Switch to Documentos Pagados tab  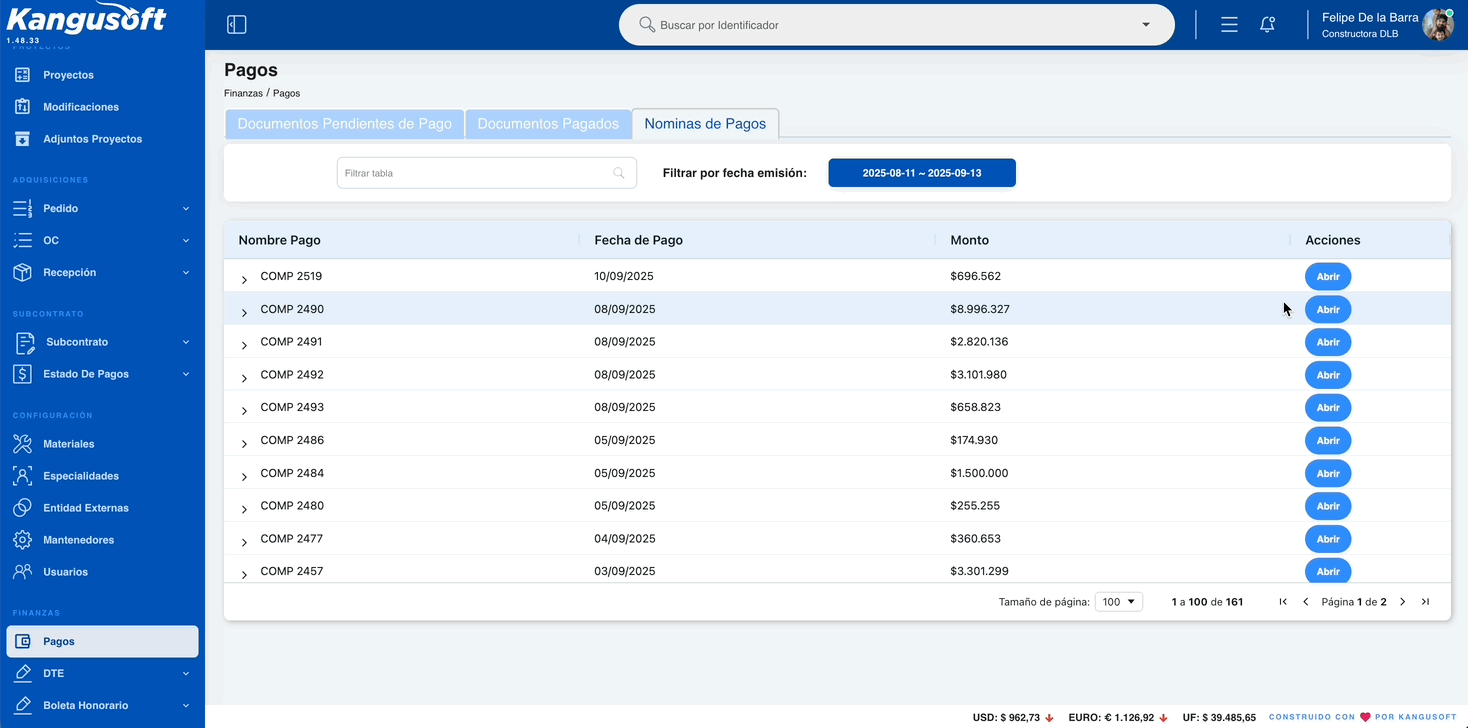click(548, 124)
